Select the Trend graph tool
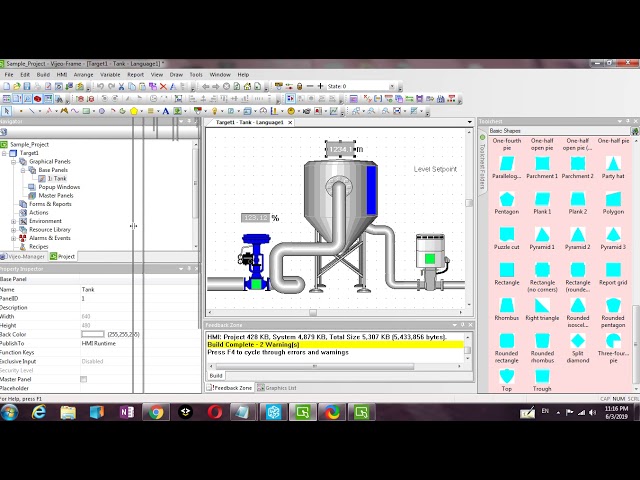640x480 pixels. pyautogui.click(x=334, y=111)
